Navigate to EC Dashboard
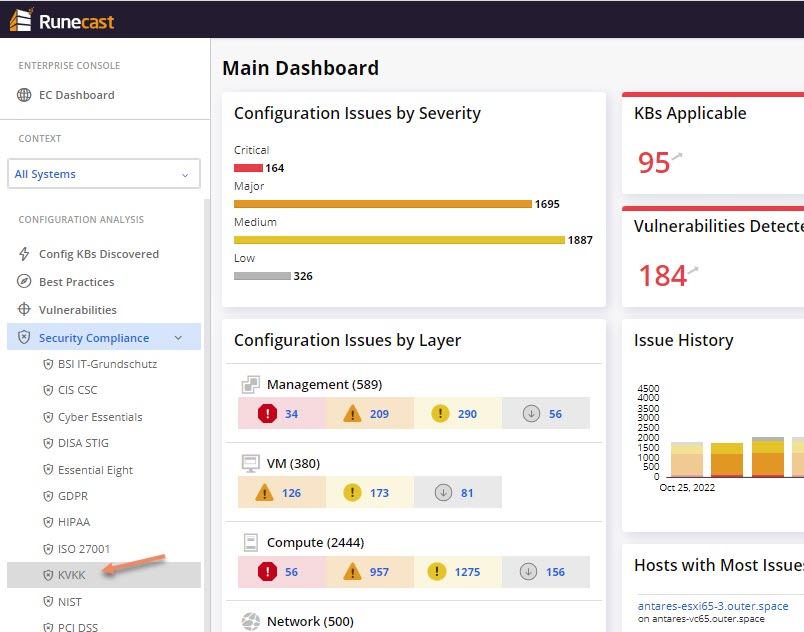 77,95
